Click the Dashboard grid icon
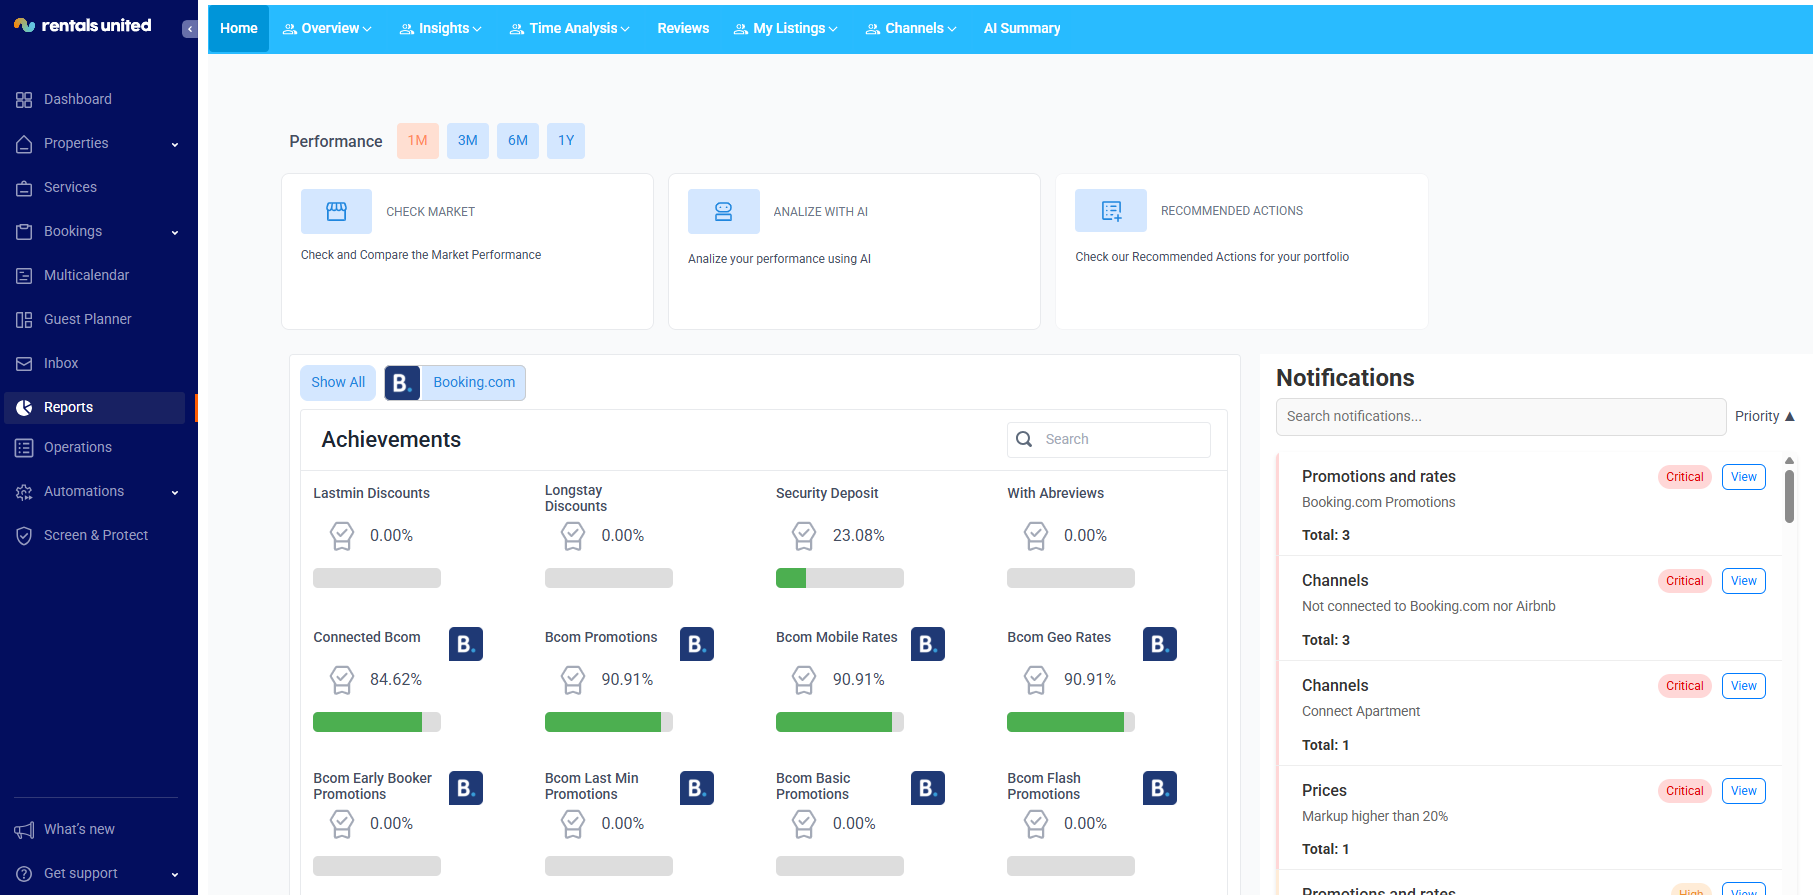The image size is (1813, 895). pos(24,100)
